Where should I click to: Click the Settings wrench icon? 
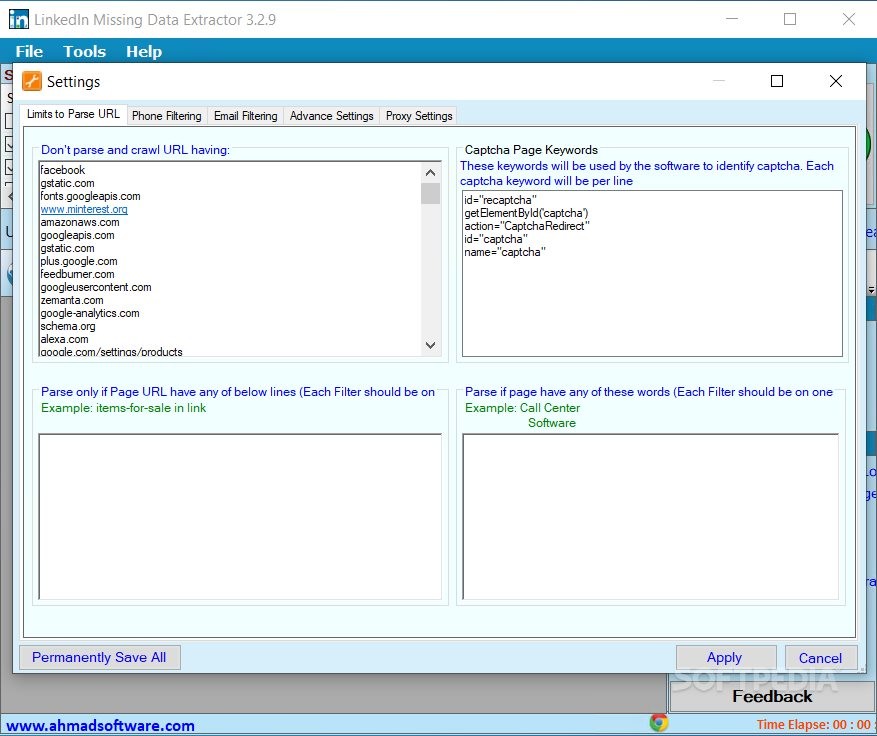(32, 81)
